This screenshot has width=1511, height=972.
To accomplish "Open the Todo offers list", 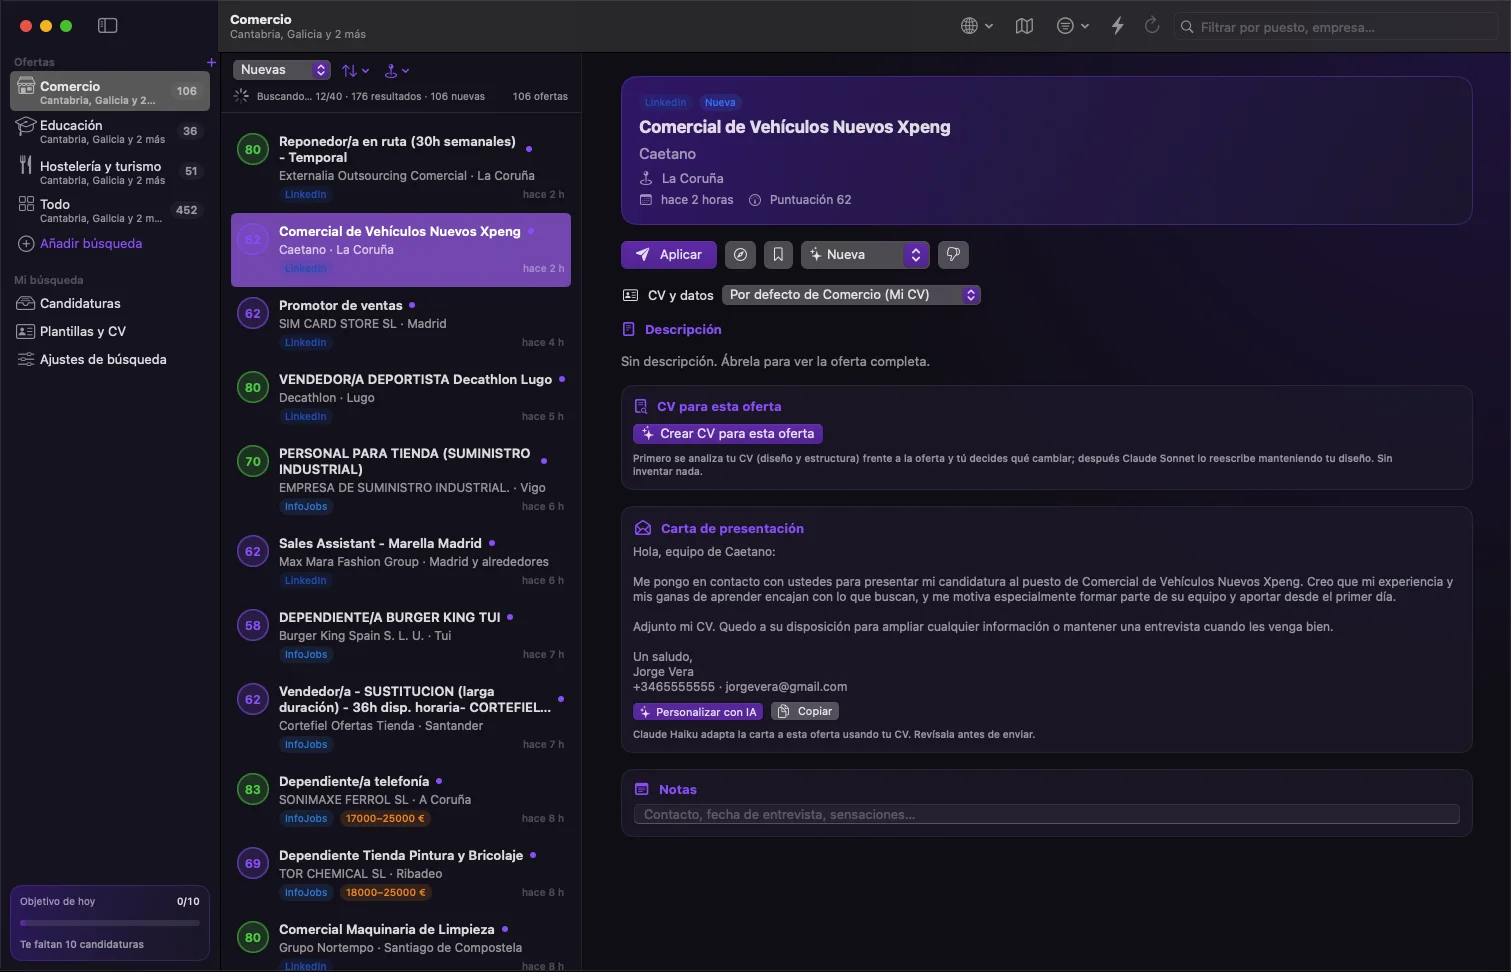I will 110,210.
